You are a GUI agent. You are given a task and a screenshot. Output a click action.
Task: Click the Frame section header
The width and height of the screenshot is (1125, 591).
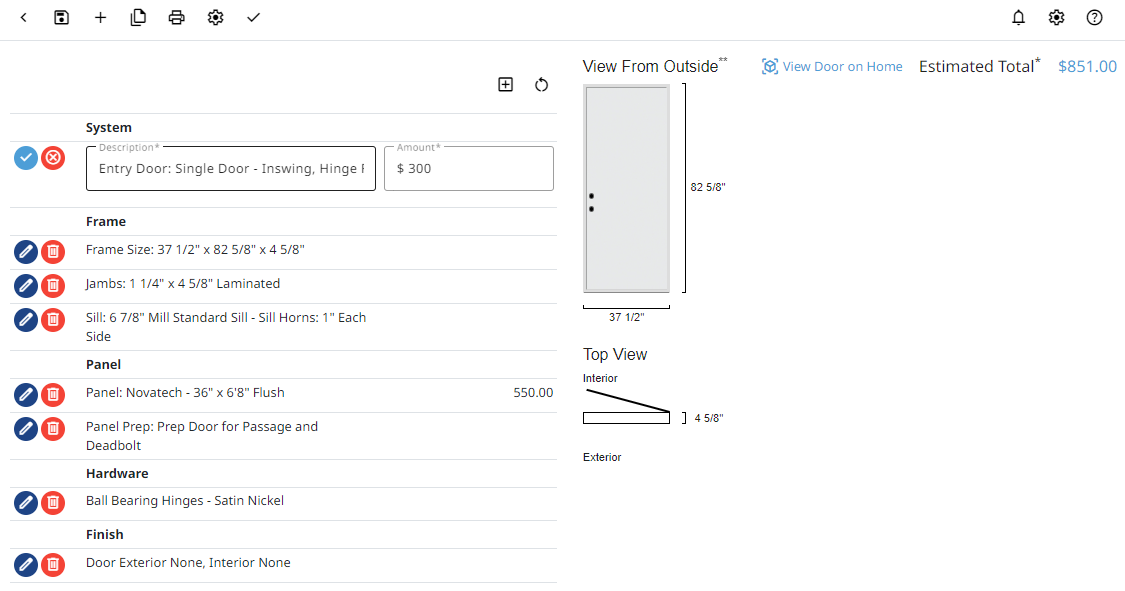(106, 222)
